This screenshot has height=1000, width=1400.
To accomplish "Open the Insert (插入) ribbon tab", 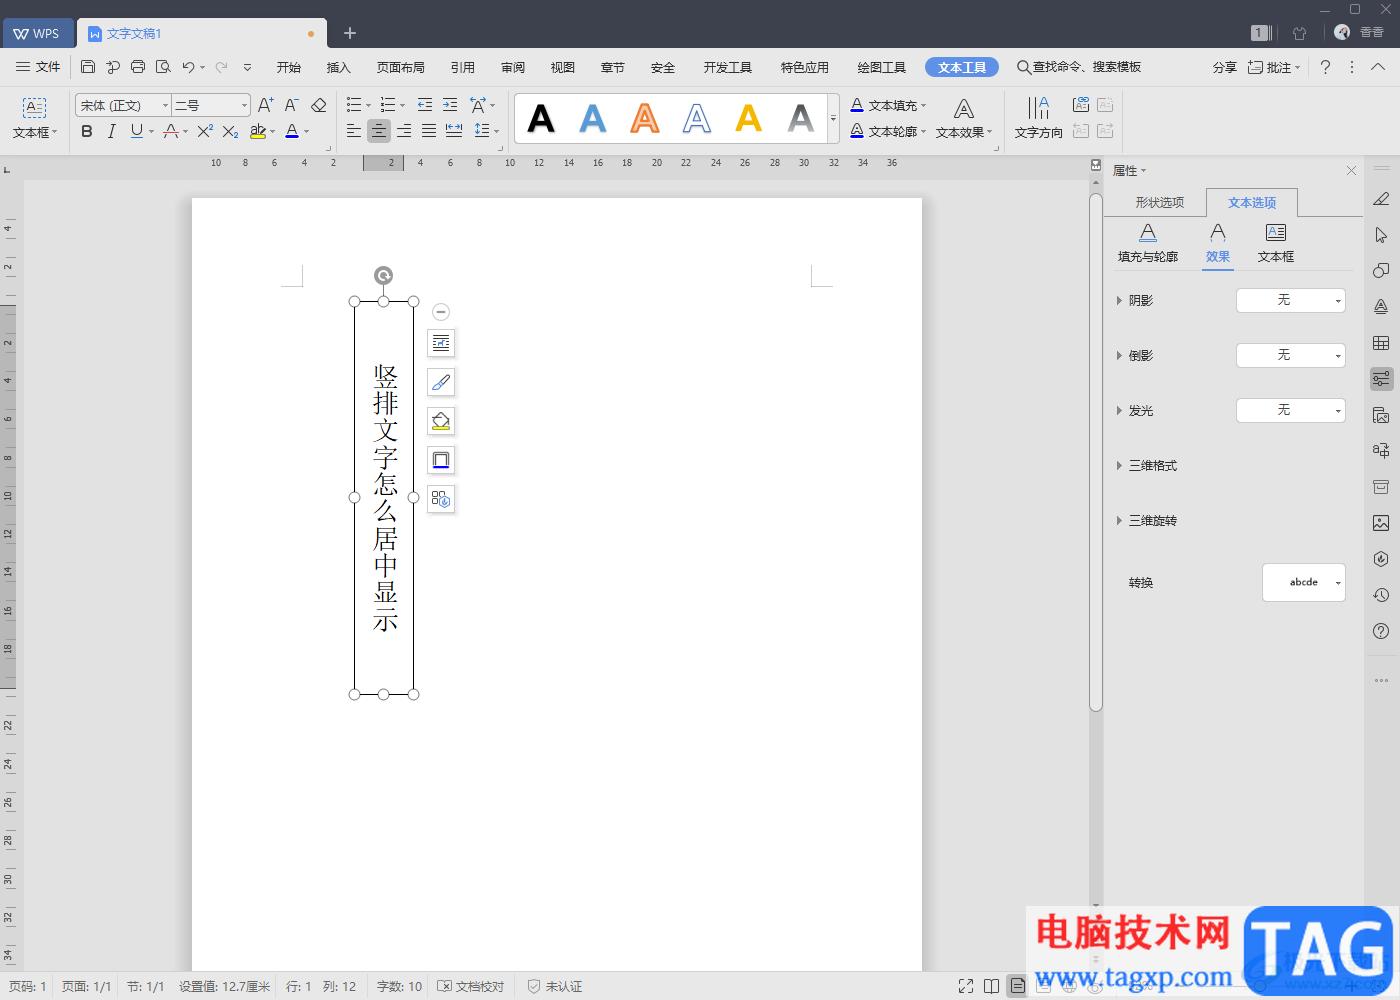I will pyautogui.click(x=339, y=67).
